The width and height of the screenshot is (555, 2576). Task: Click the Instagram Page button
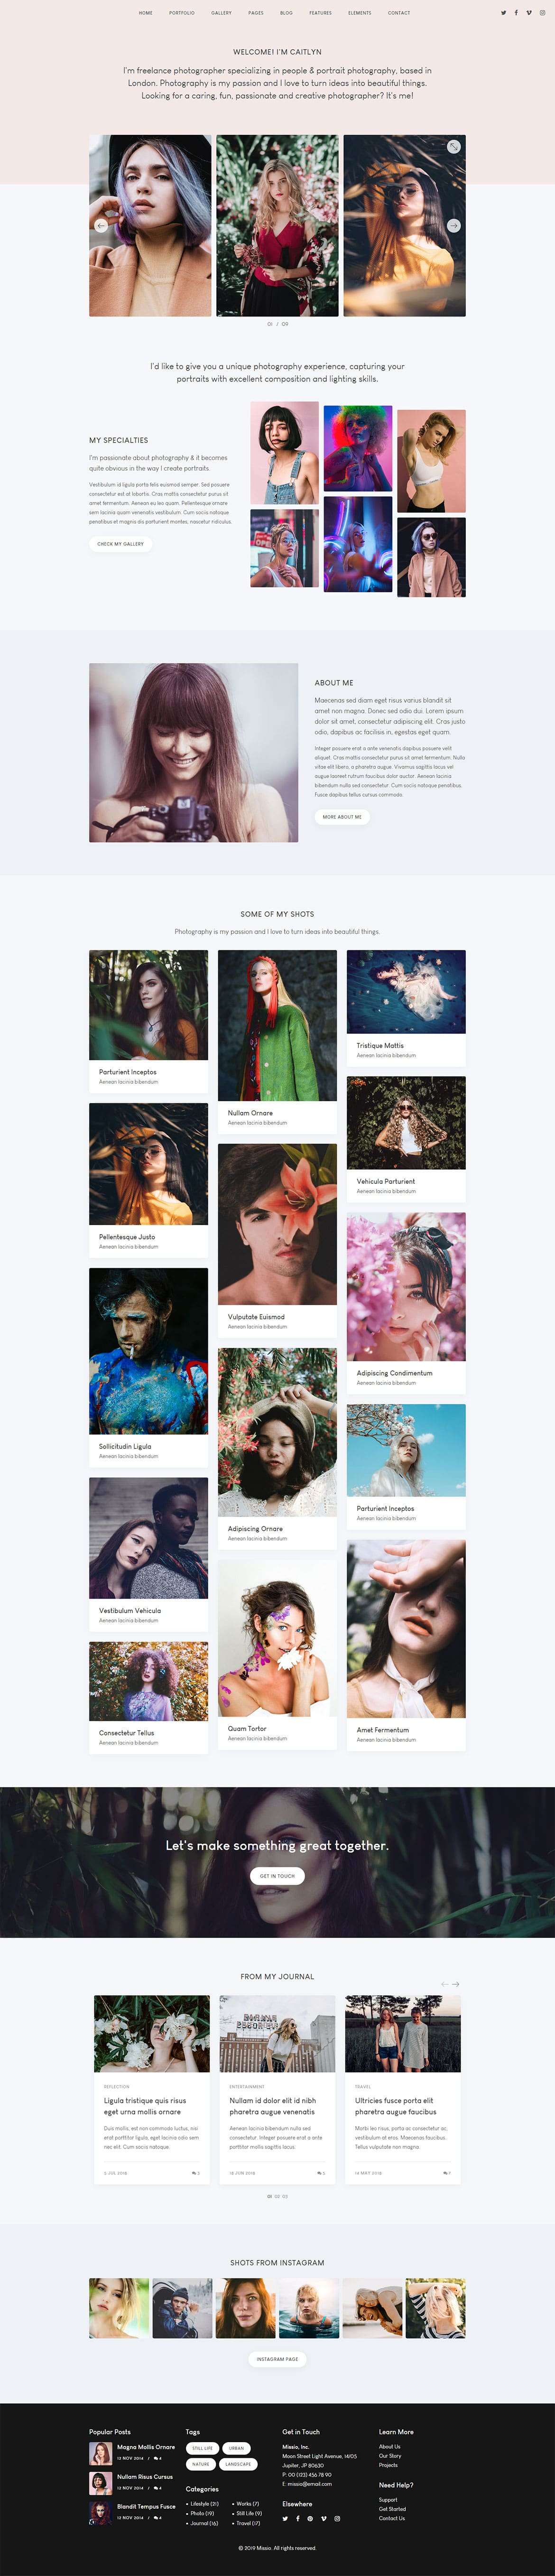(x=277, y=2359)
